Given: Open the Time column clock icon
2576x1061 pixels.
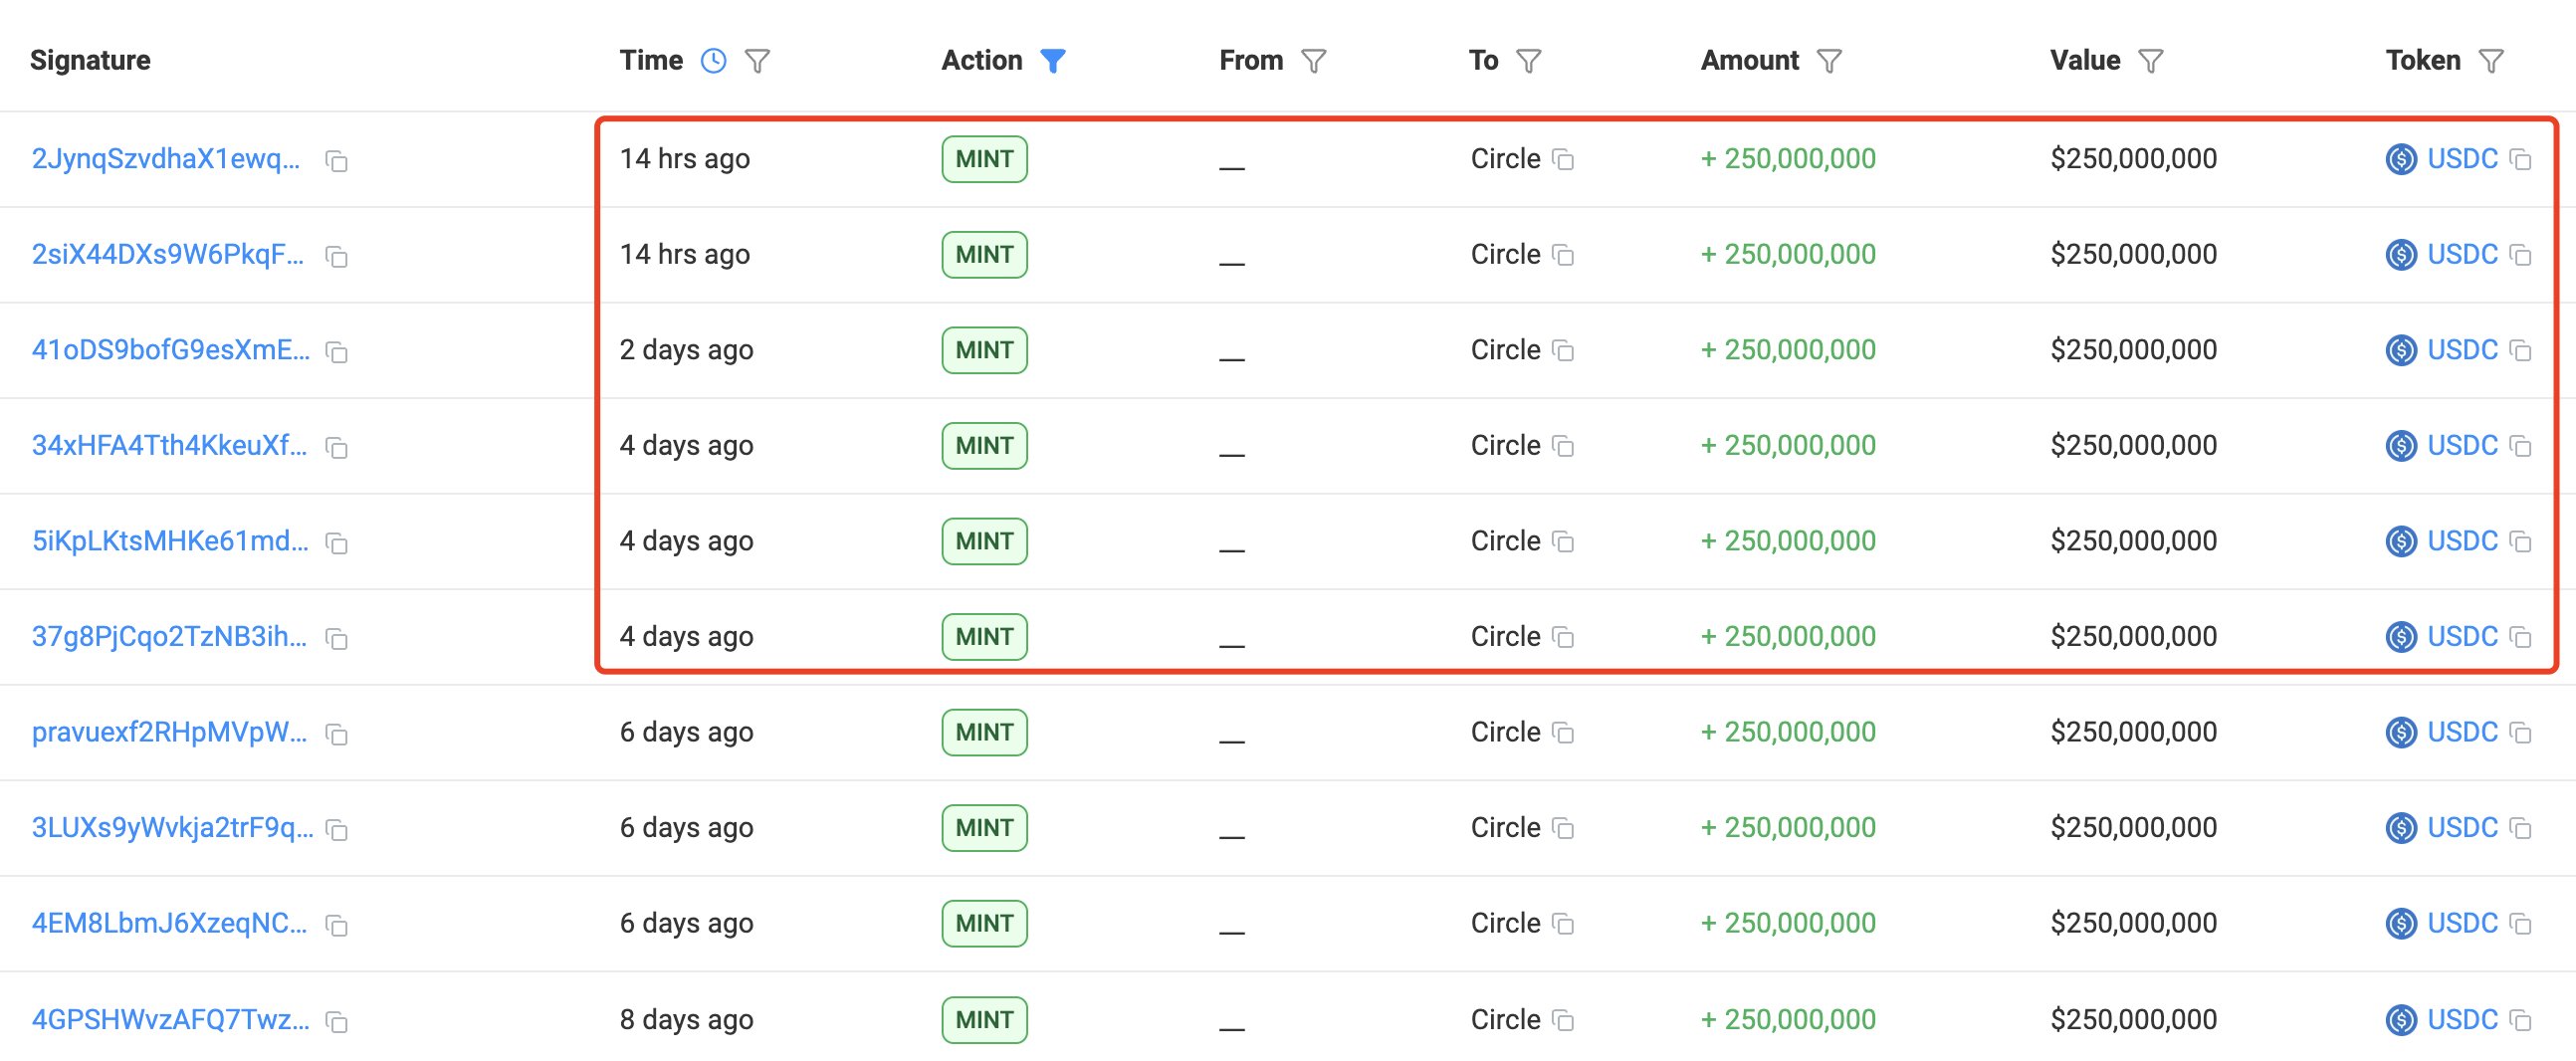Looking at the screenshot, I should pos(713,60).
